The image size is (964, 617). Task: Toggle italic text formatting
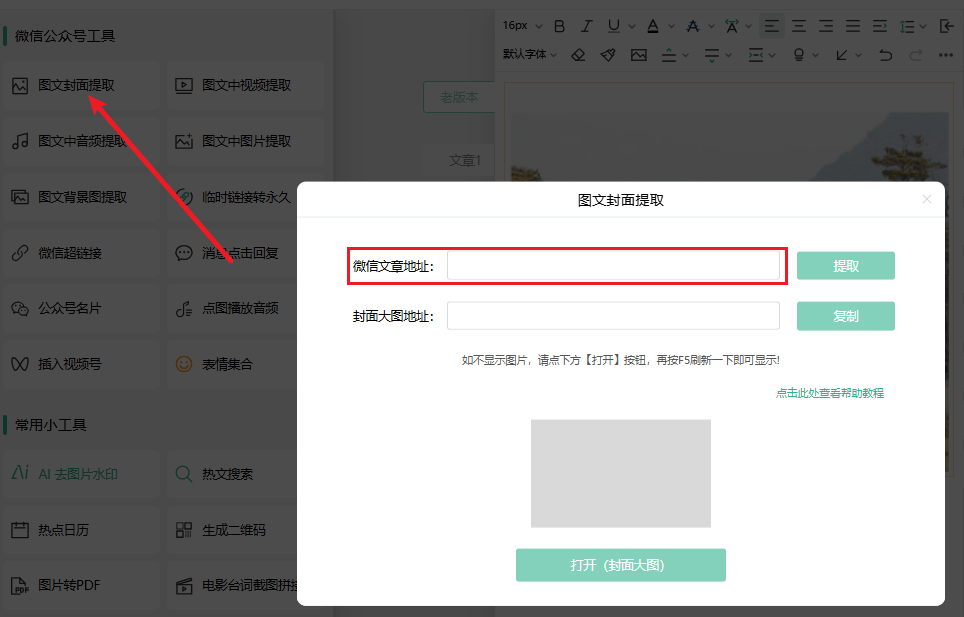[587, 26]
